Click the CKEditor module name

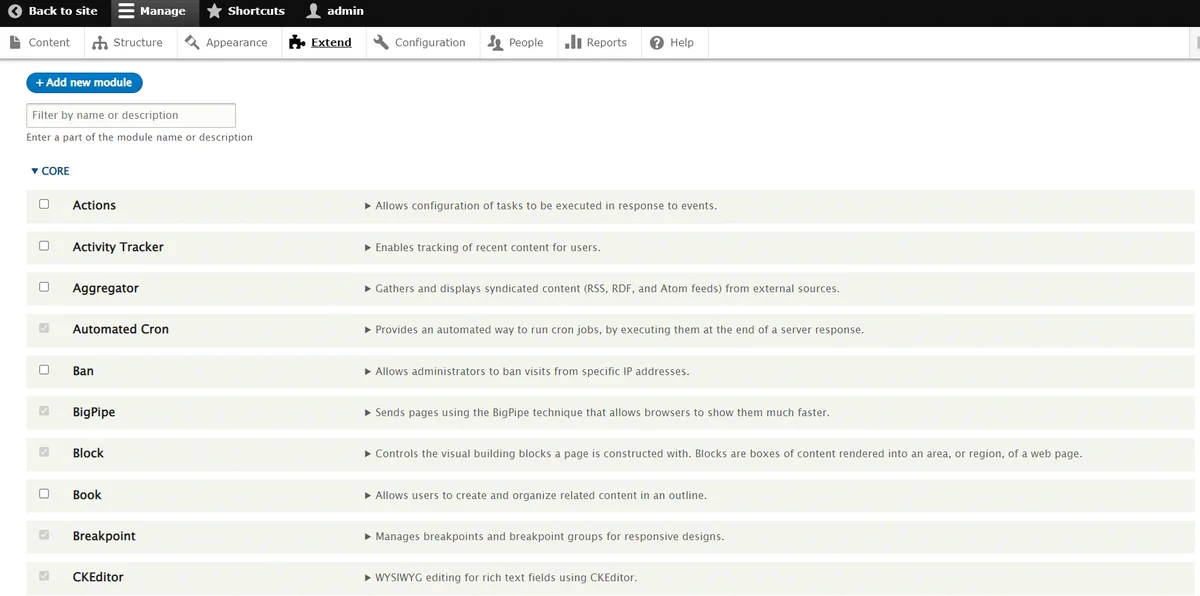(98, 577)
